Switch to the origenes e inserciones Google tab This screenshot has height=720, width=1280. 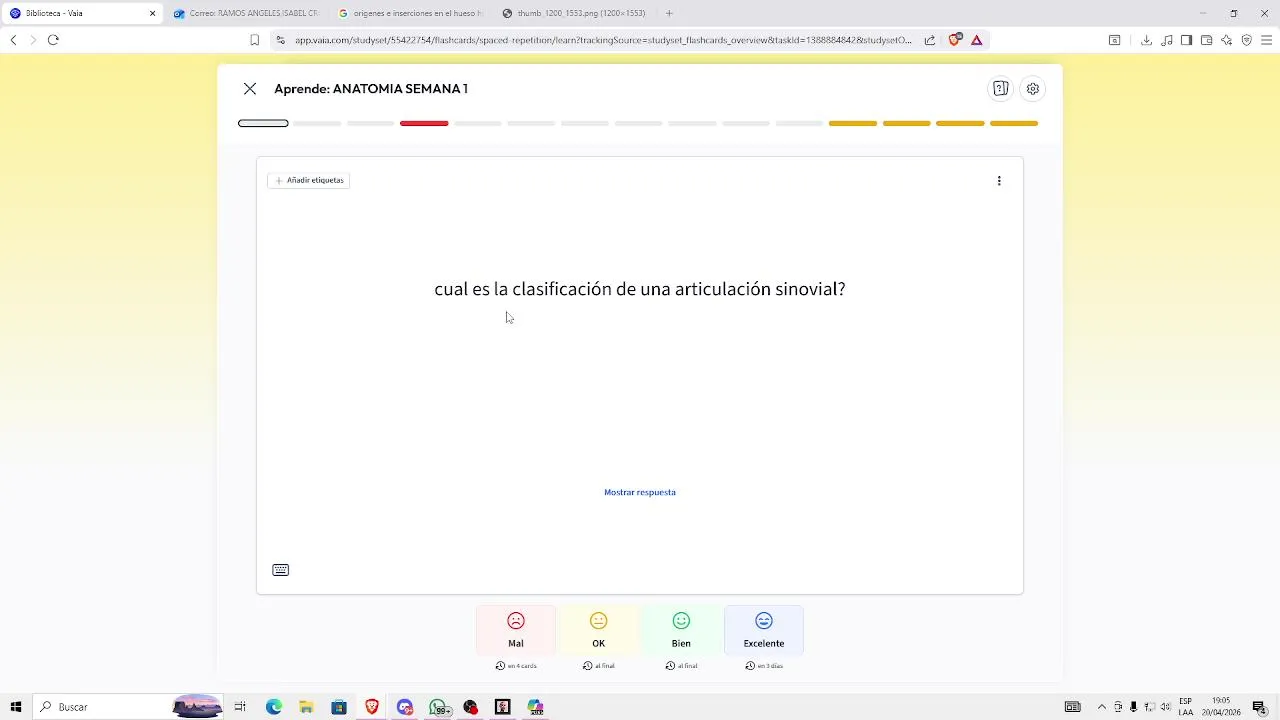410,13
